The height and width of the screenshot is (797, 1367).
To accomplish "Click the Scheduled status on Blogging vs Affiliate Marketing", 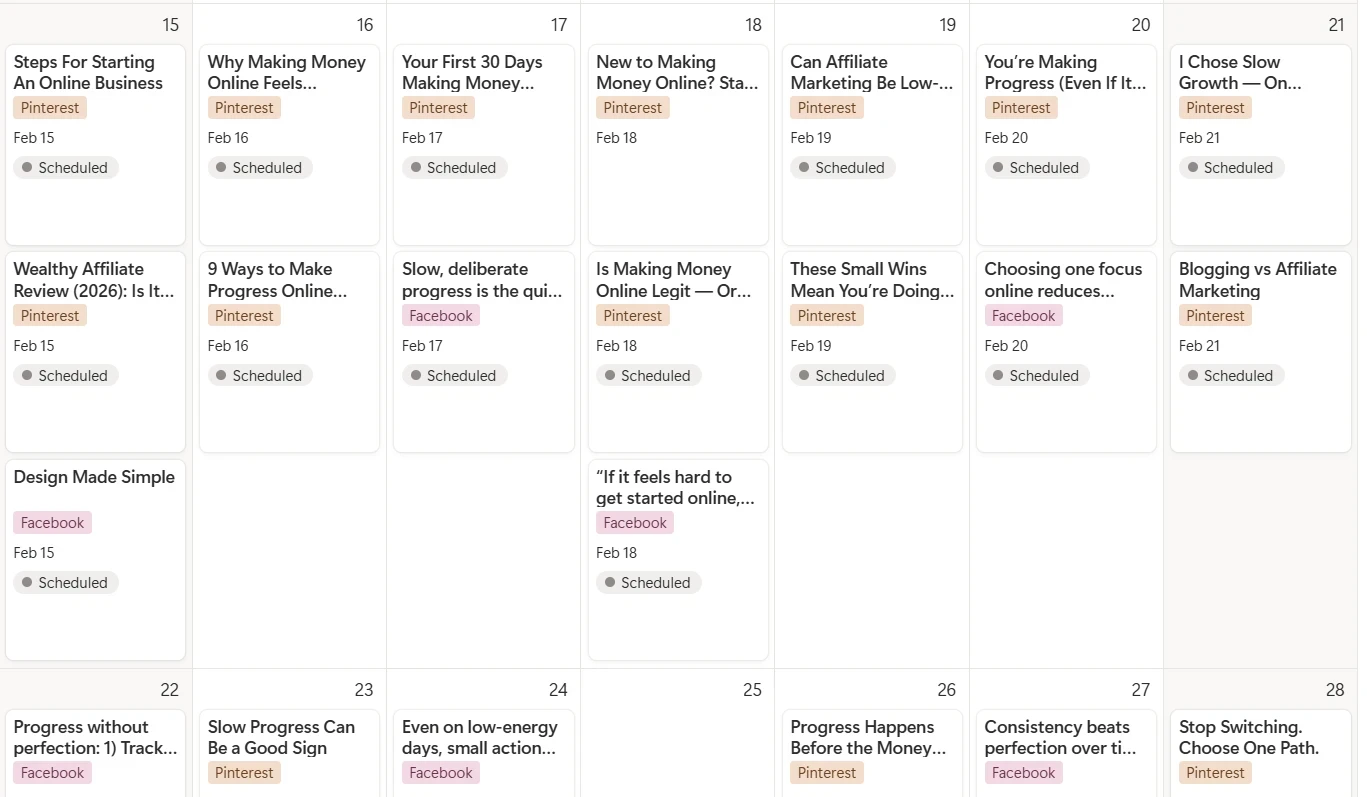I will [x=1231, y=376].
